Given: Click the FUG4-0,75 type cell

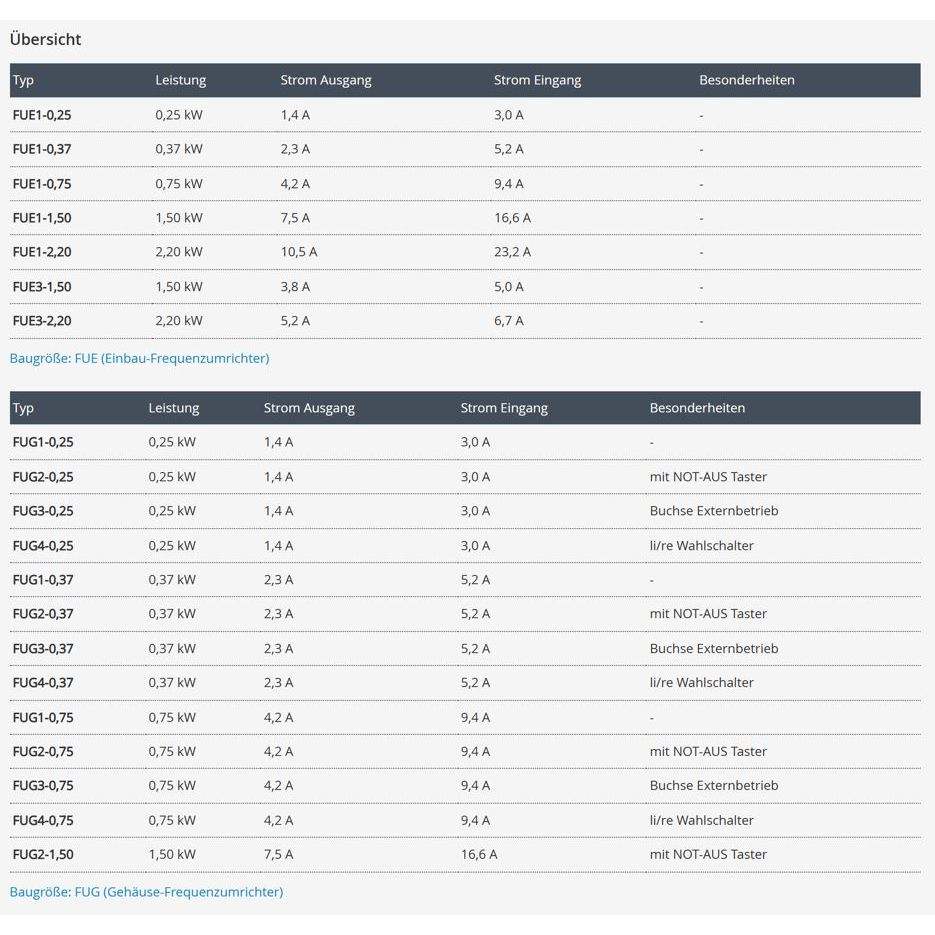Looking at the screenshot, I should (x=43, y=821).
